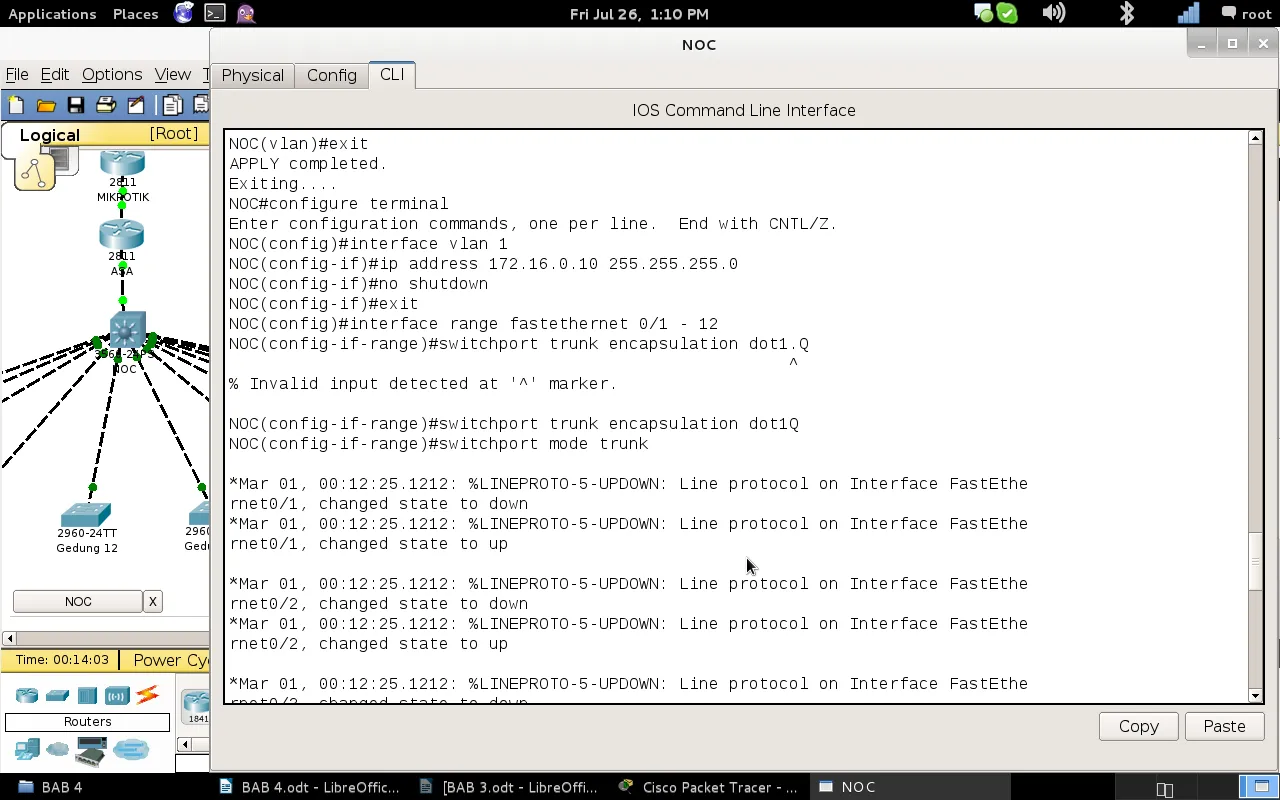Open the Bluetooth tray icon
1280x800 pixels.
tap(1127, 13)
